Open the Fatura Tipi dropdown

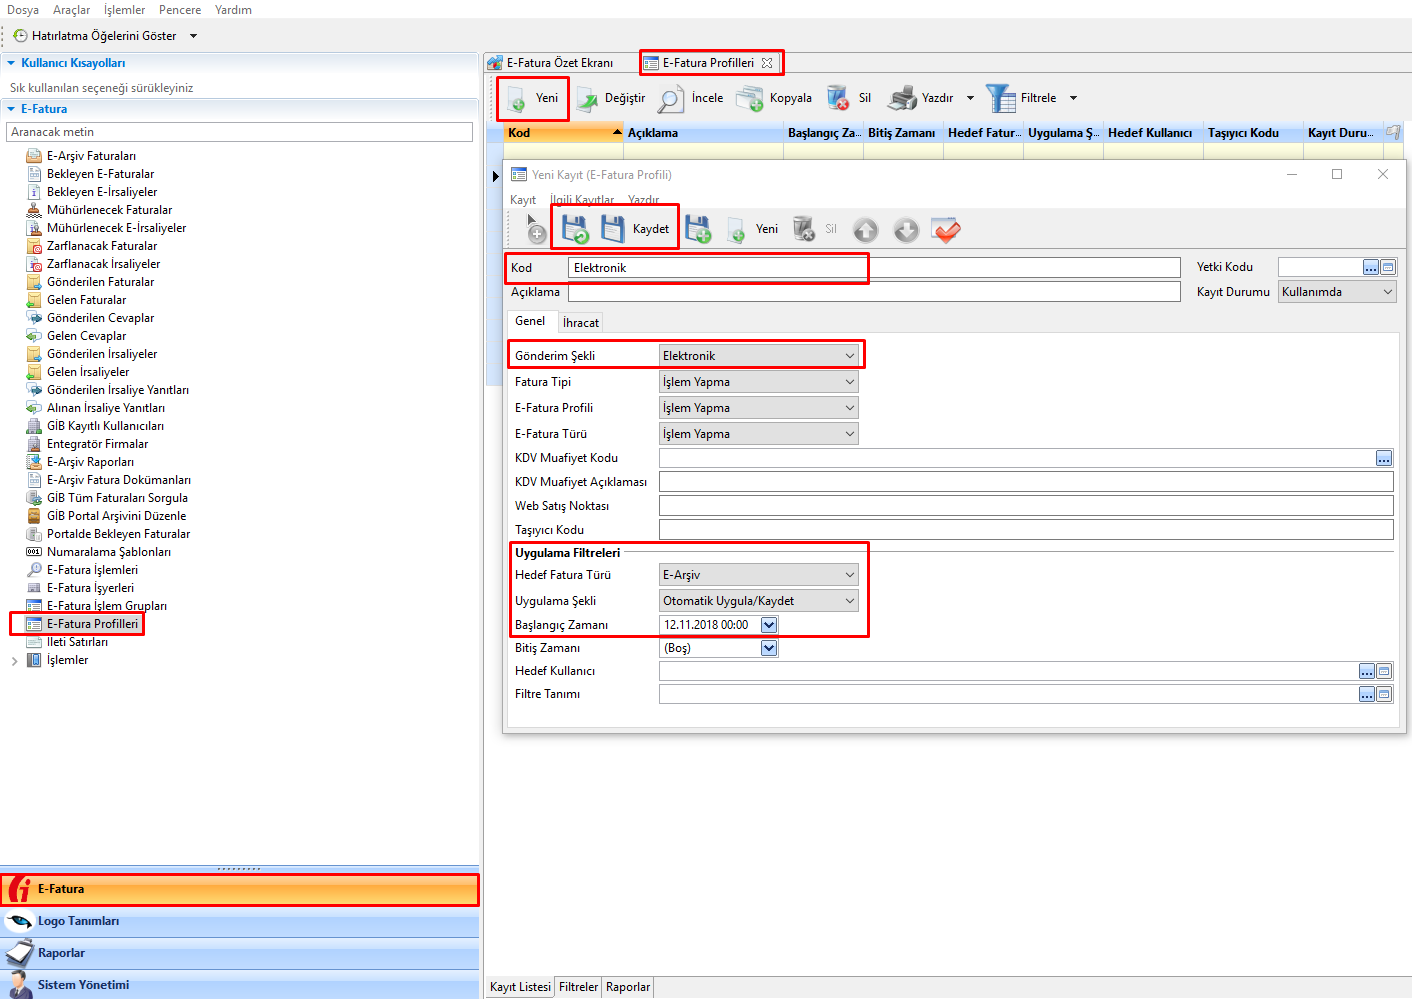point(849,382)
